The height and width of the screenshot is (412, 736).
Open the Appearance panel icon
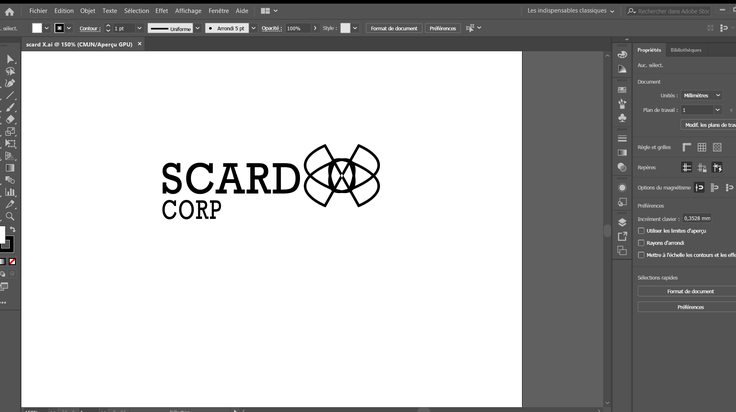pyautogui.click(x=622, y=188)
